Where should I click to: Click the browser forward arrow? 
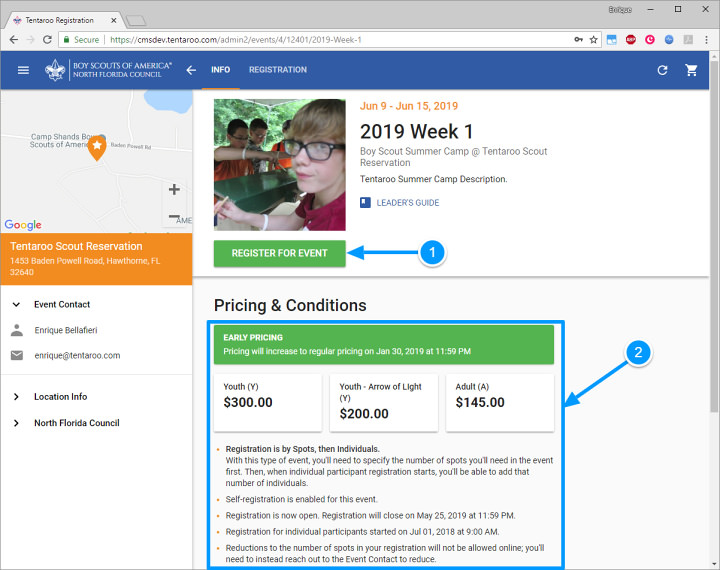tap(30, 40)
